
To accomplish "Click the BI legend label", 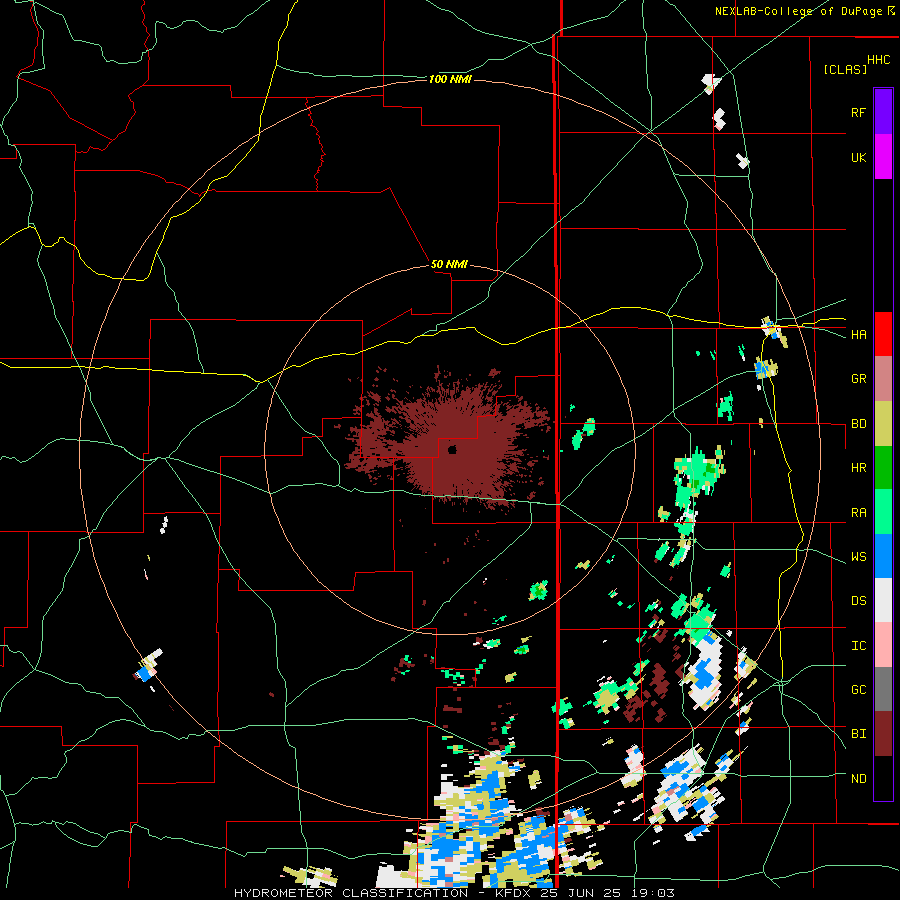I will 858,734.
